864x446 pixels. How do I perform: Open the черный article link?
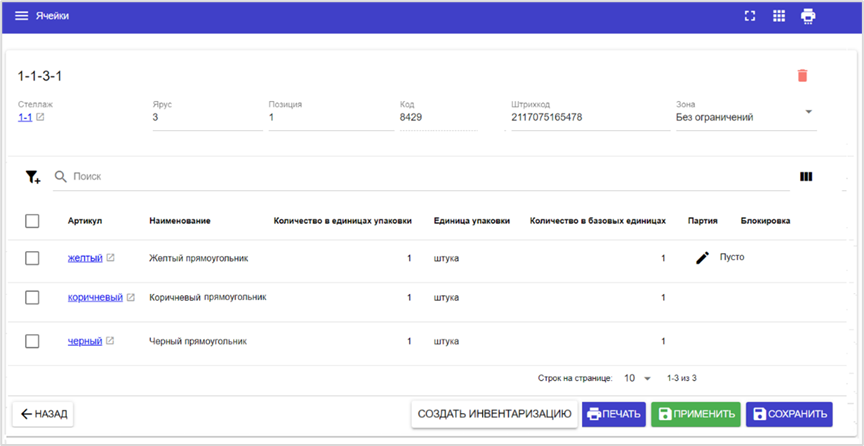click(84, 341)
